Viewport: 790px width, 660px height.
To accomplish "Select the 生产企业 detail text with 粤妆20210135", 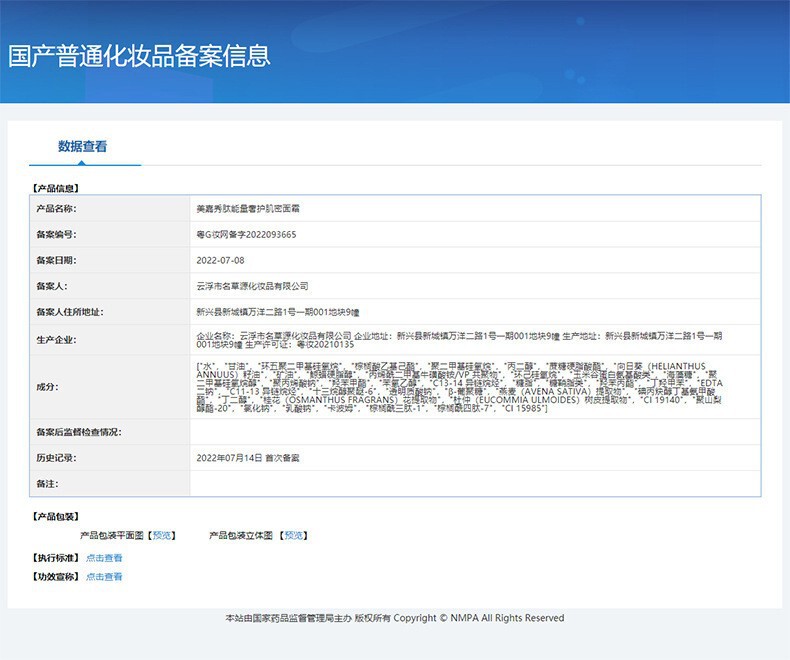I will 459,340.
